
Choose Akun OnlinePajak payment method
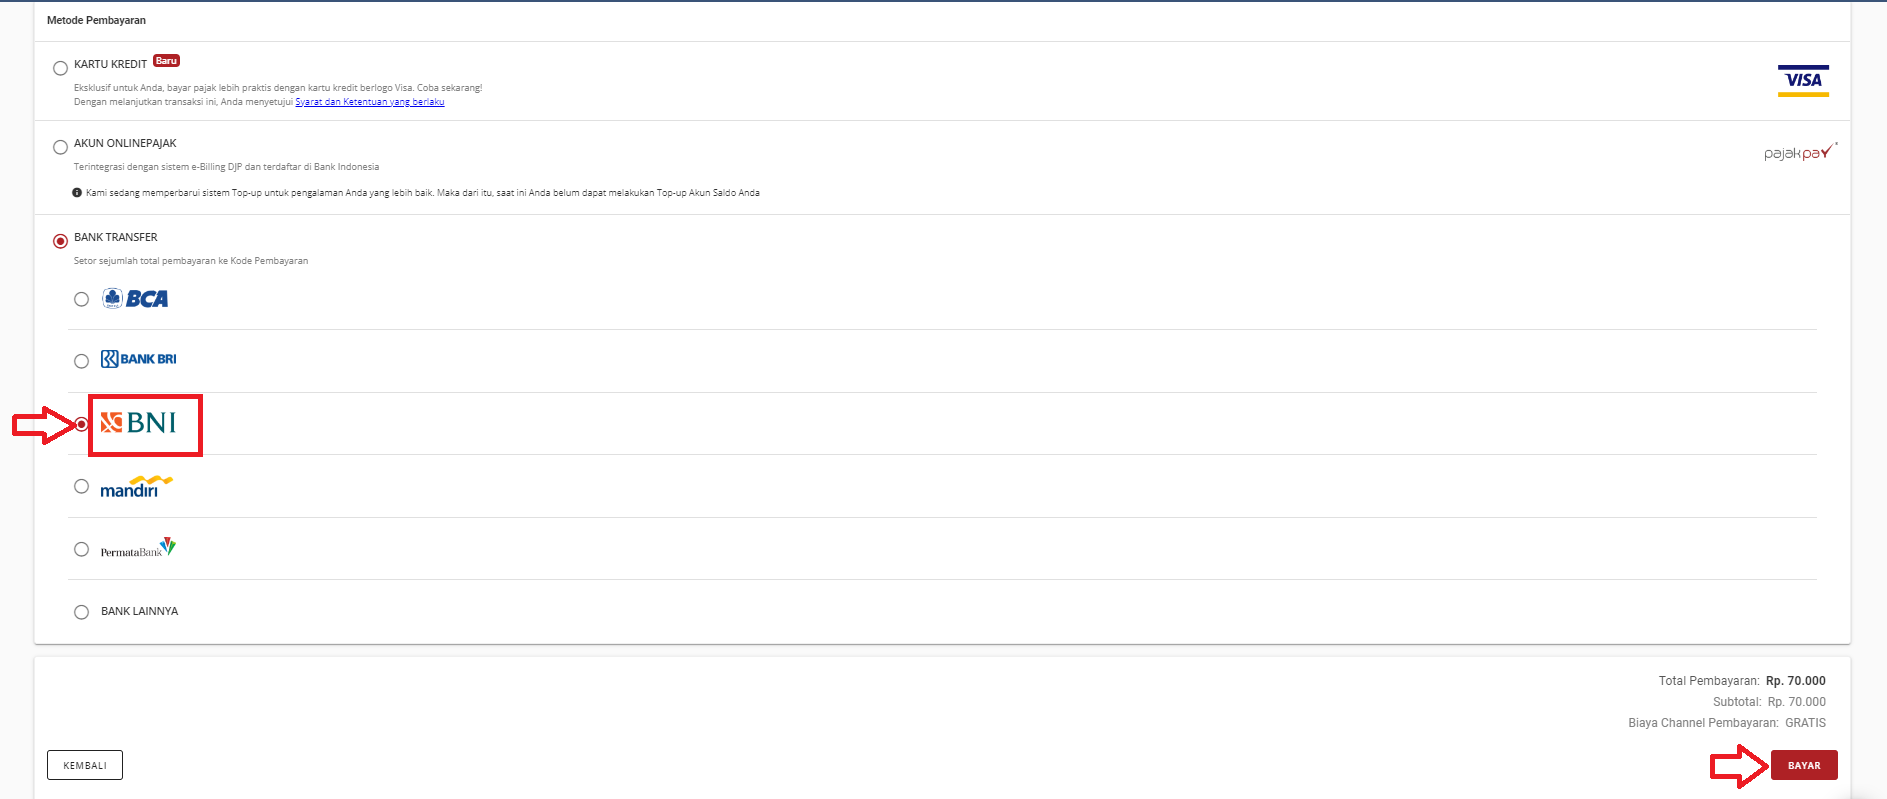coord(60,147)
